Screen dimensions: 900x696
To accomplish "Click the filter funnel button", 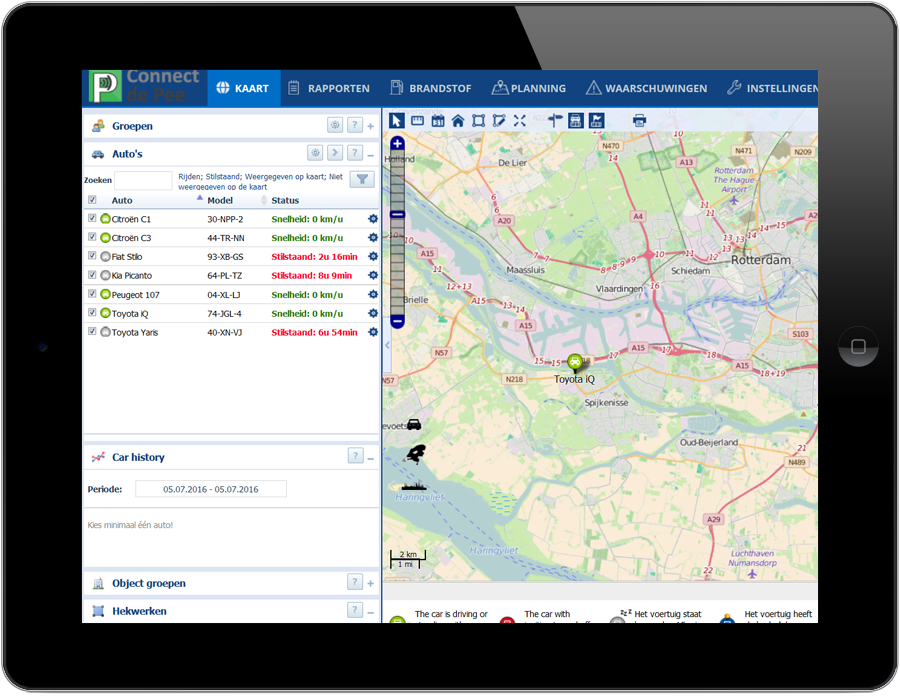I will 362,180.
